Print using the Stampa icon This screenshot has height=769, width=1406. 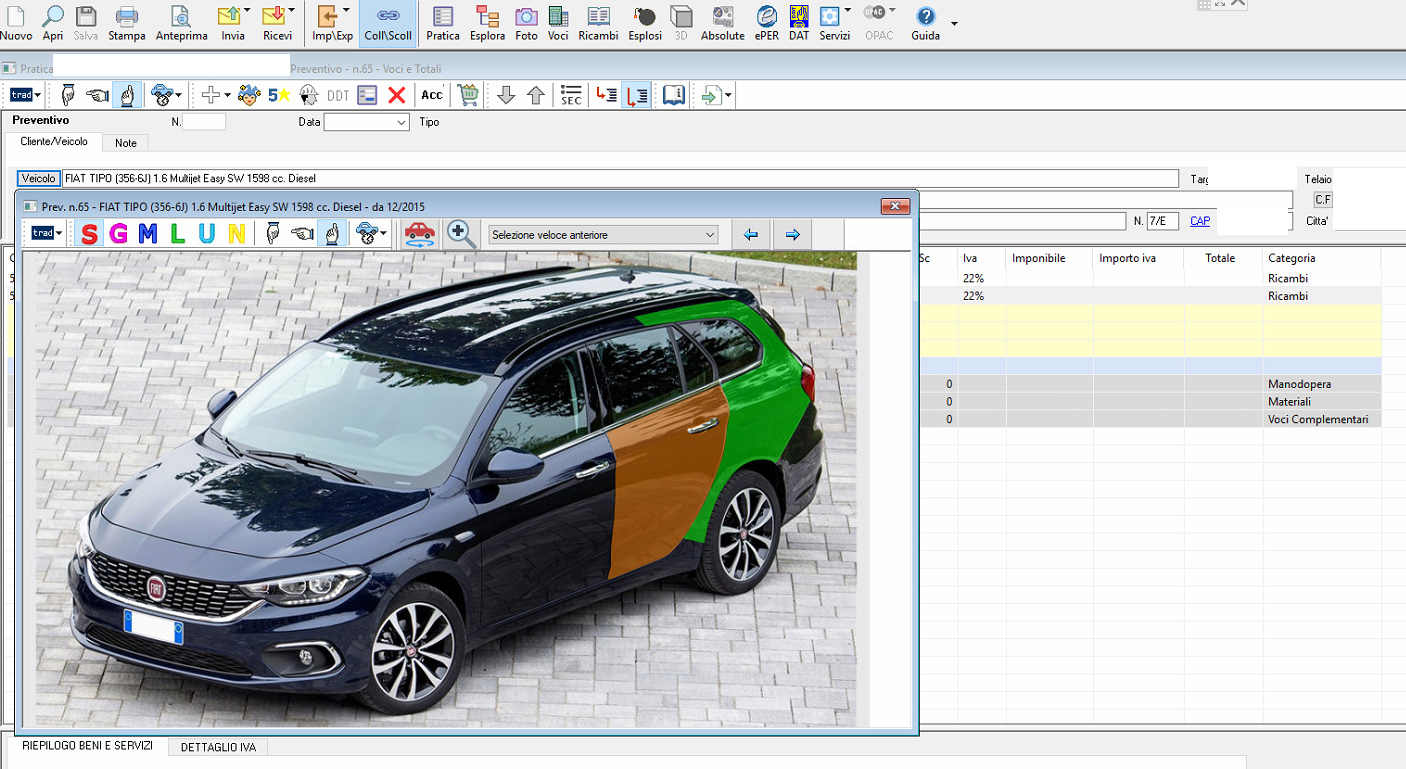pos(126,23)
